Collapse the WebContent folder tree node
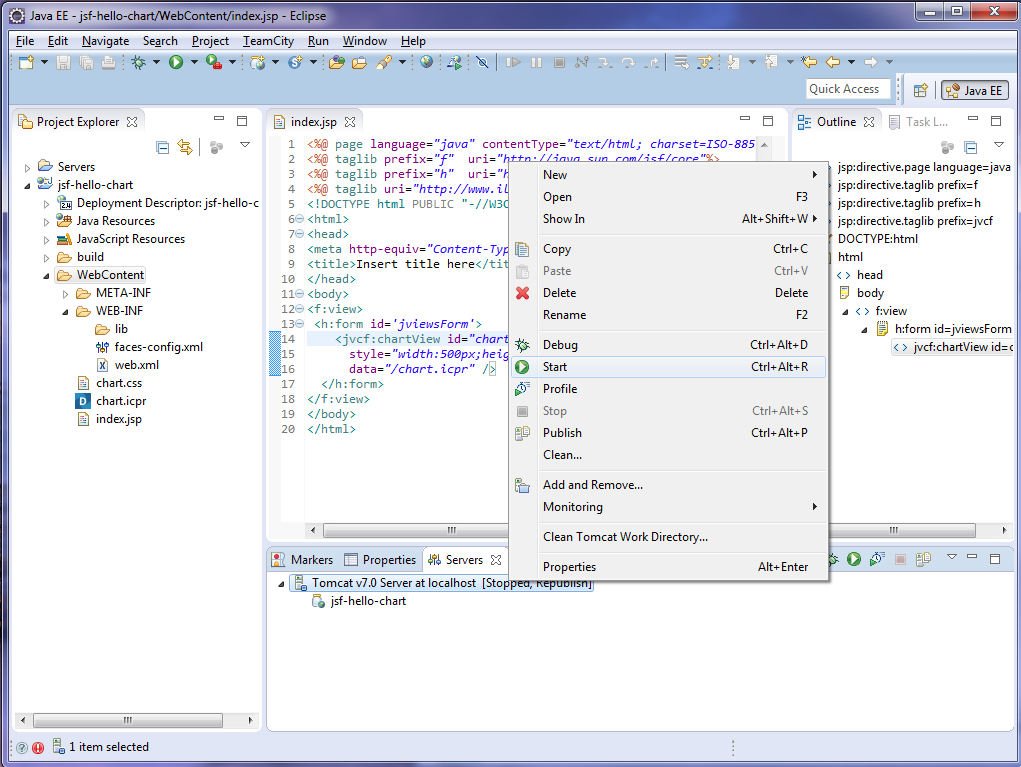The width and height of the screenshot is (1021, 767). coord(46,275)
